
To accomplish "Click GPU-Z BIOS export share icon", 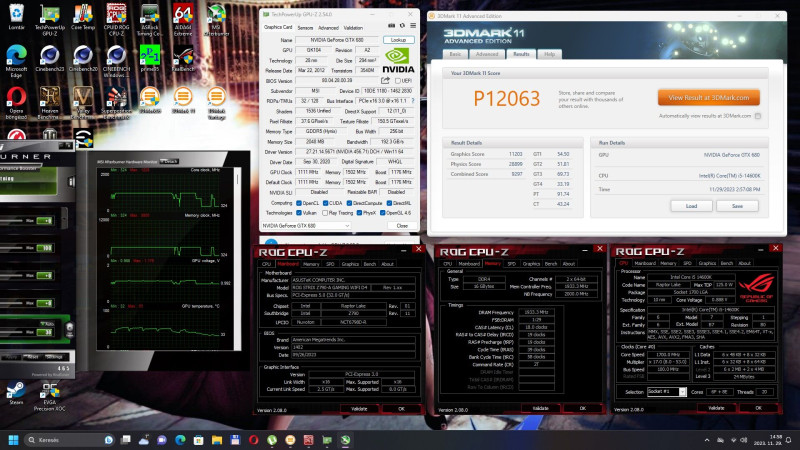I will [x=385, y=81].
